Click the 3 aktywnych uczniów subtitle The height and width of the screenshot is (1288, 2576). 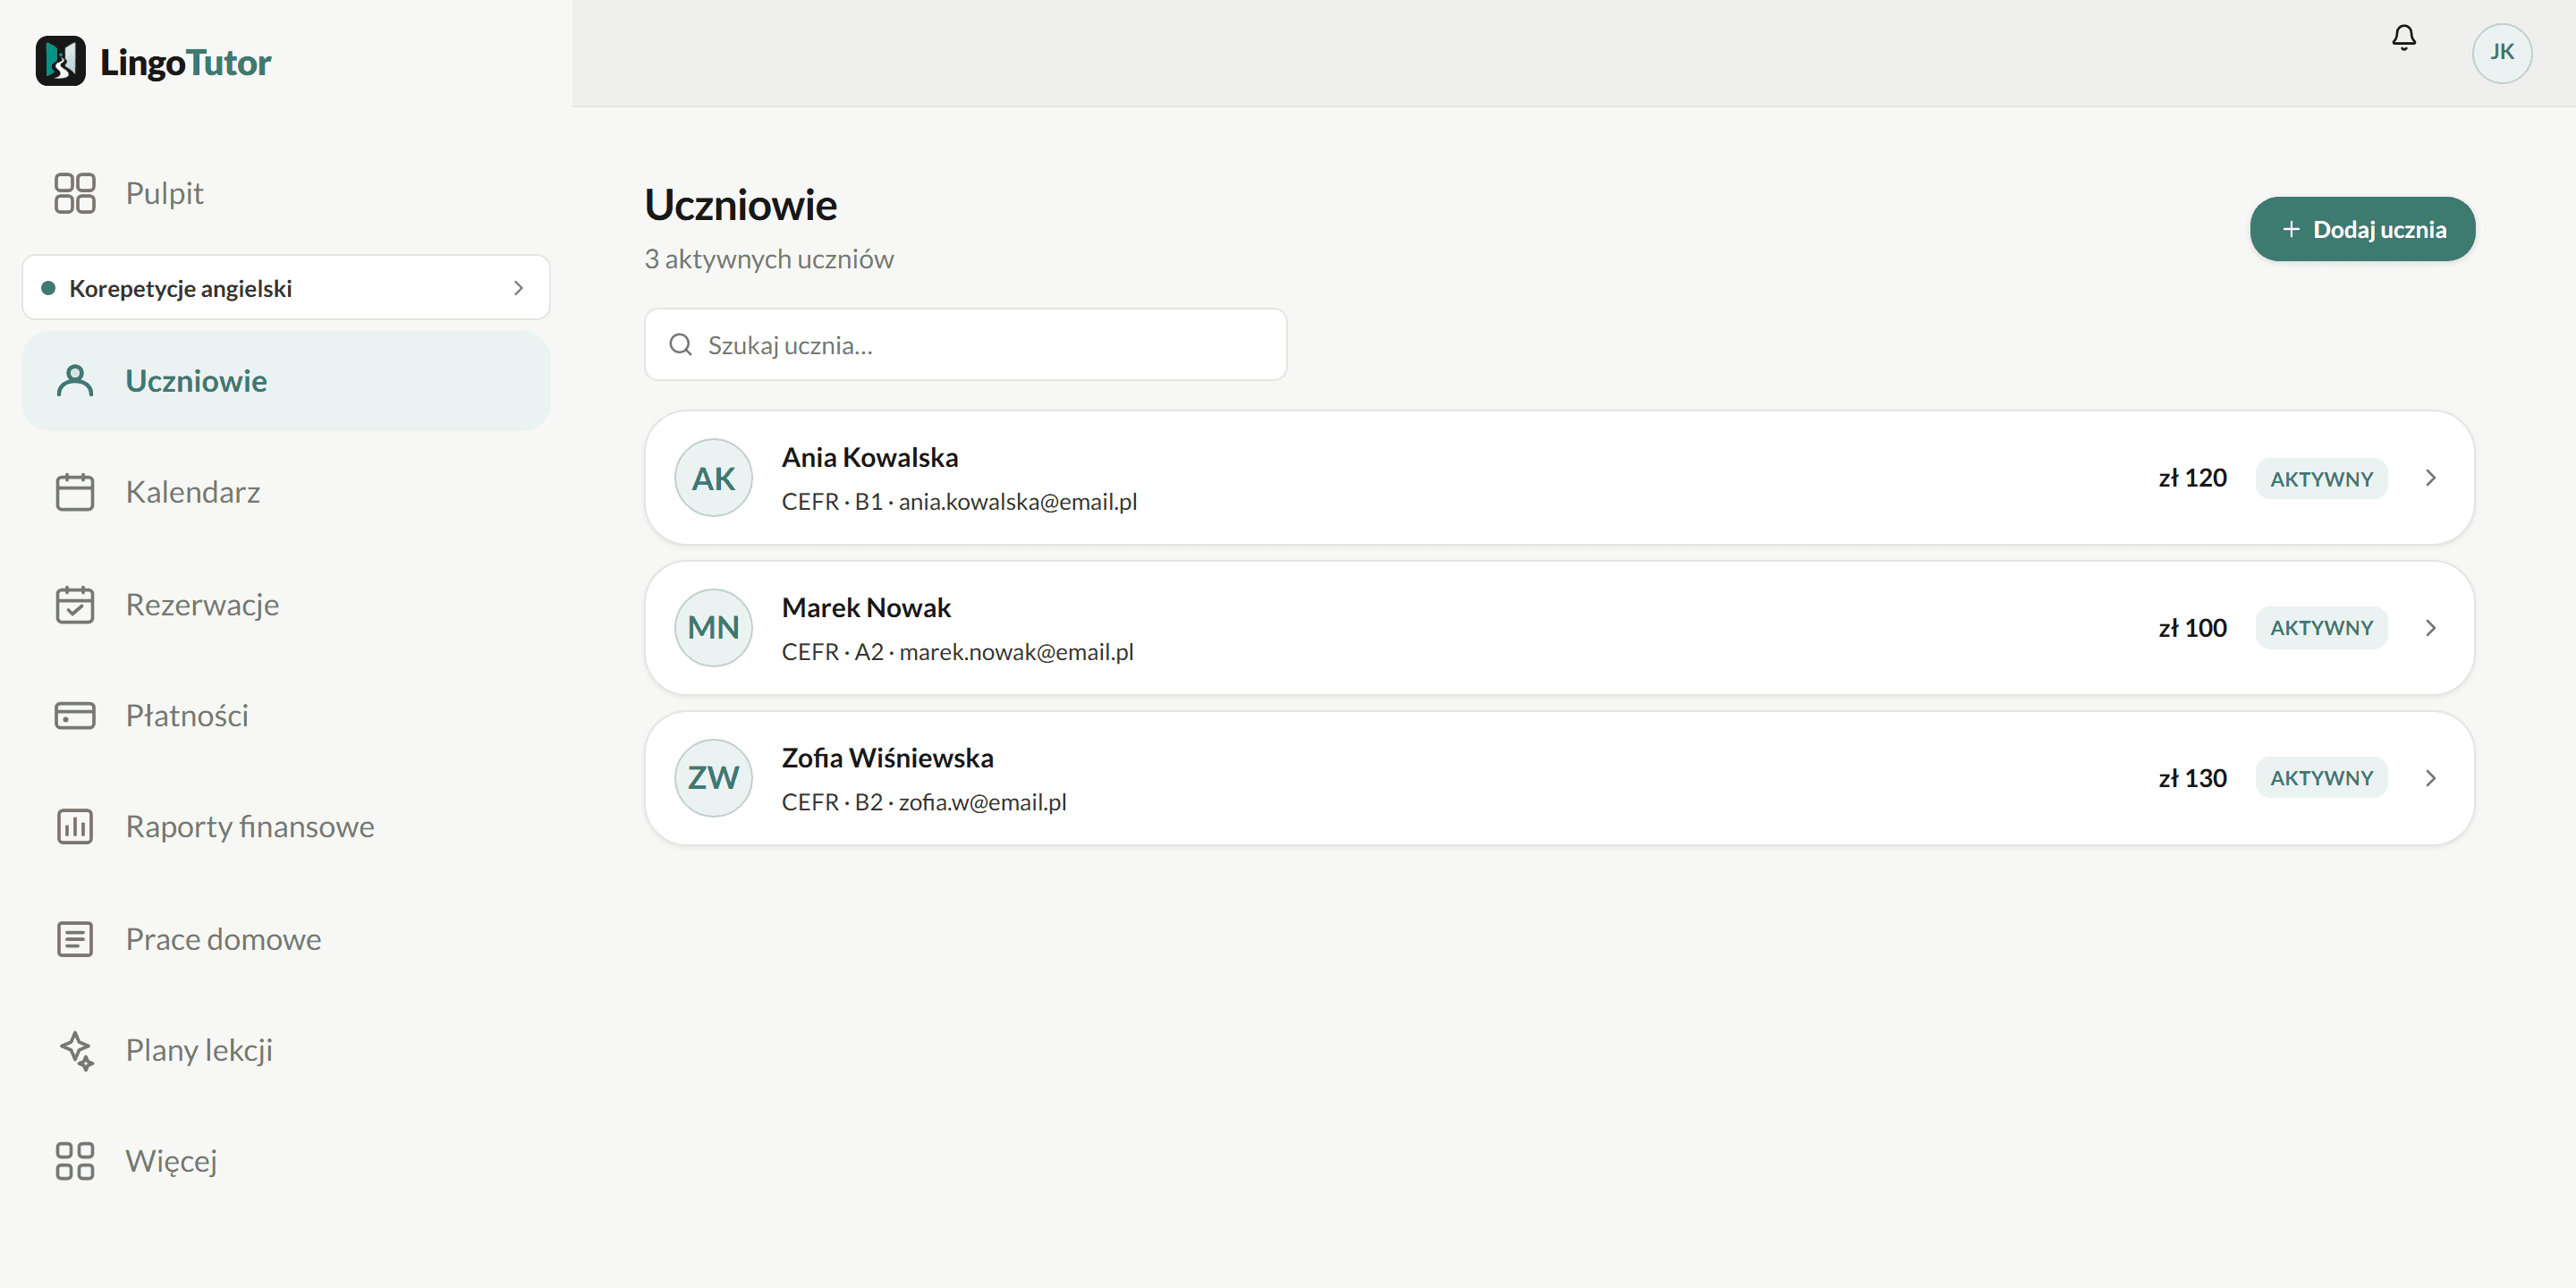(769, 259)
